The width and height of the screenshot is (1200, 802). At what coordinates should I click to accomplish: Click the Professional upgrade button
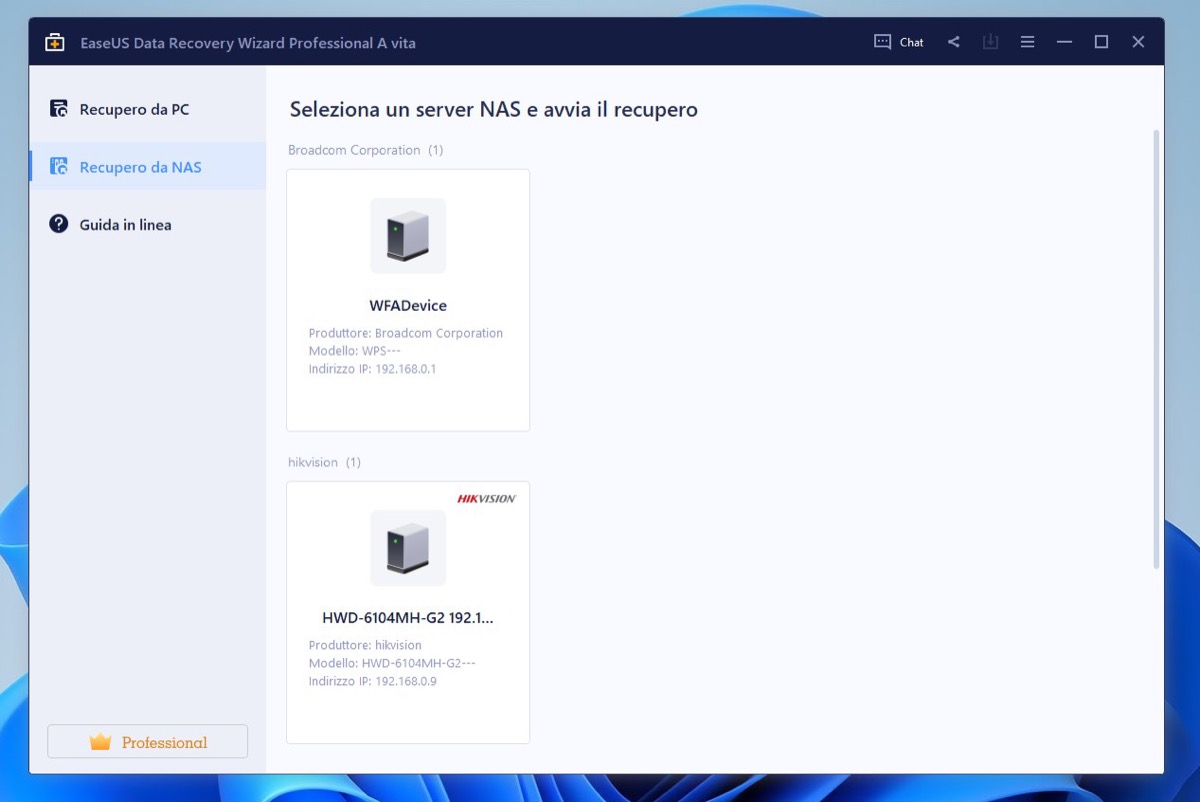147,742
